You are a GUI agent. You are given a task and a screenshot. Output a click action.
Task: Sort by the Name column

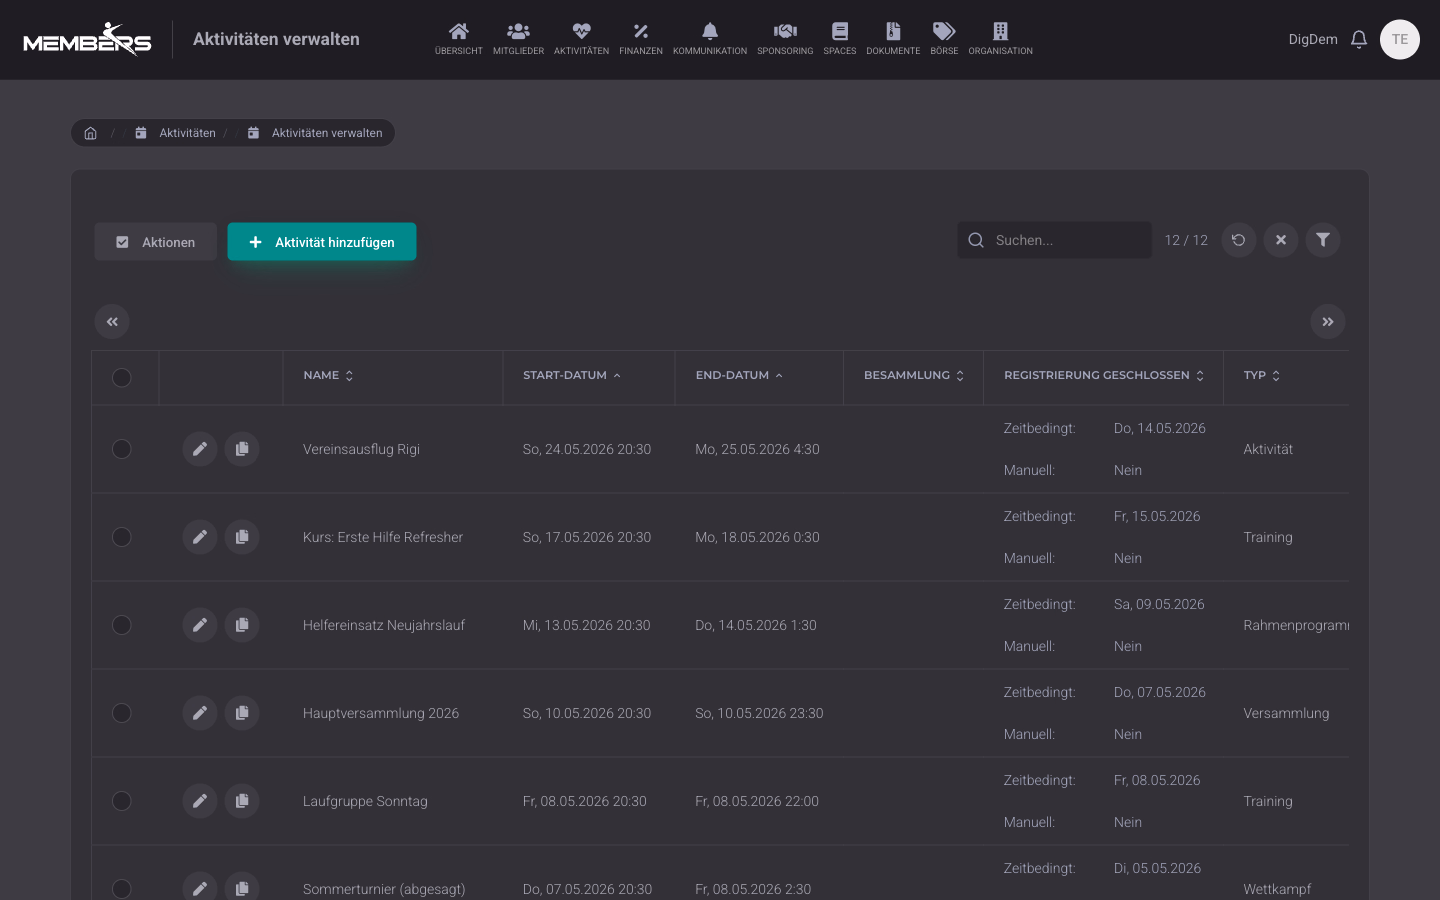[x=328, y=376]
